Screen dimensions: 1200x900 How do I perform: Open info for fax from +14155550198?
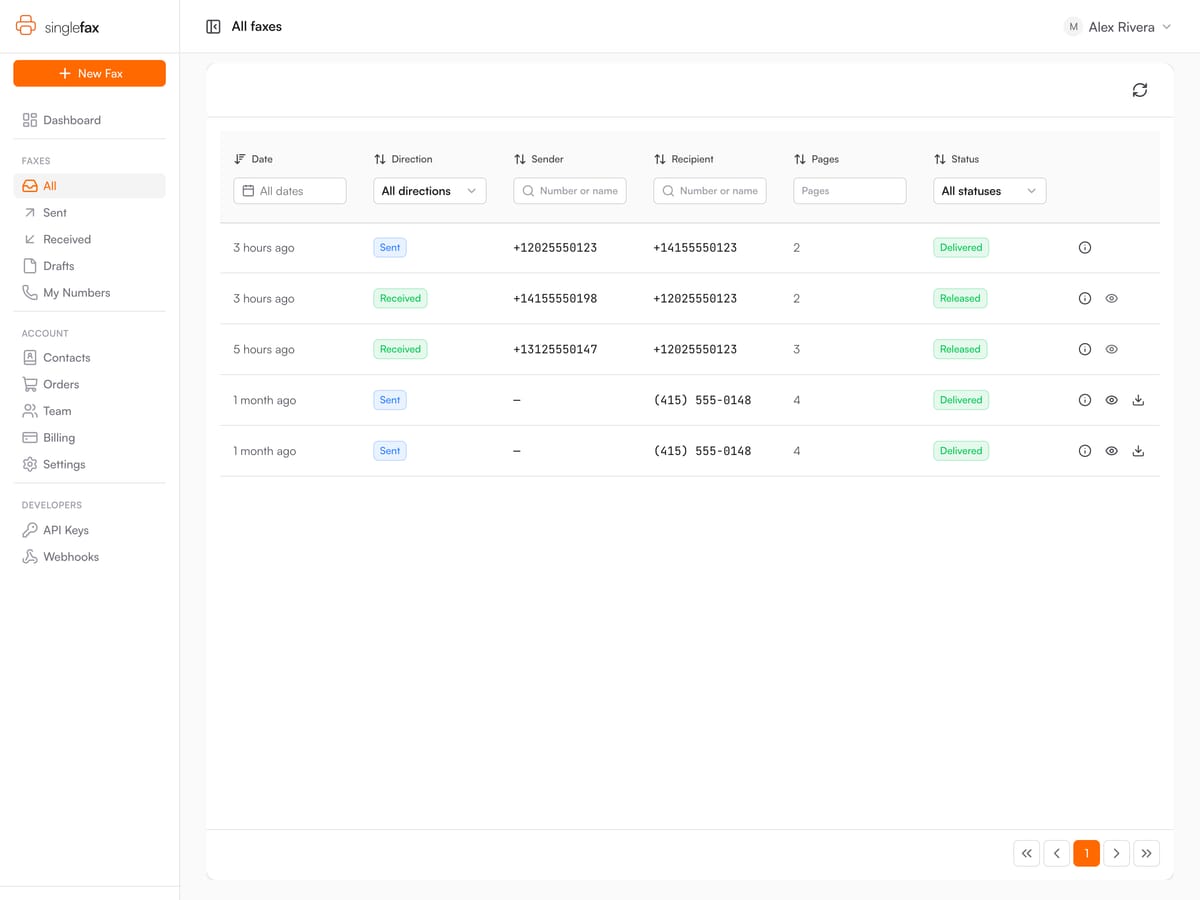(1085, 299)
